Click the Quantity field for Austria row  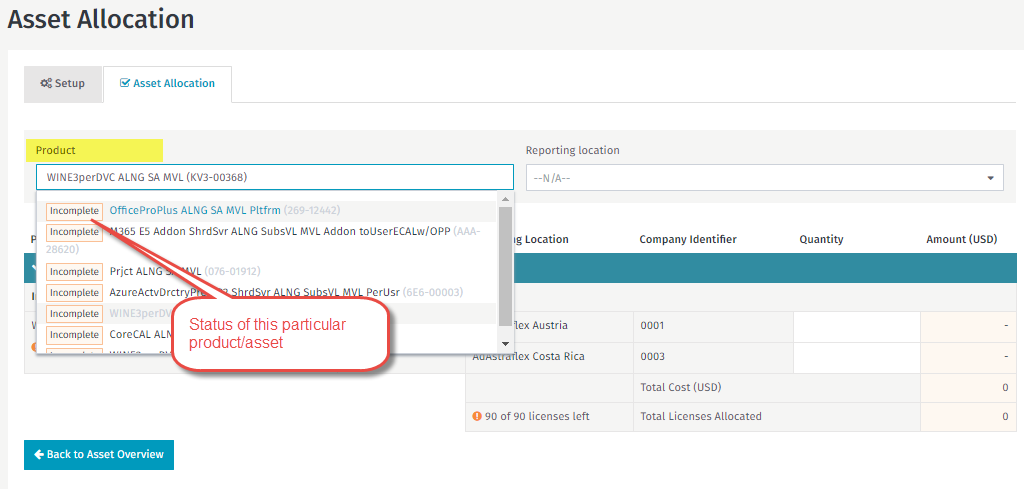pyautogui.click(x=856, y=326)
